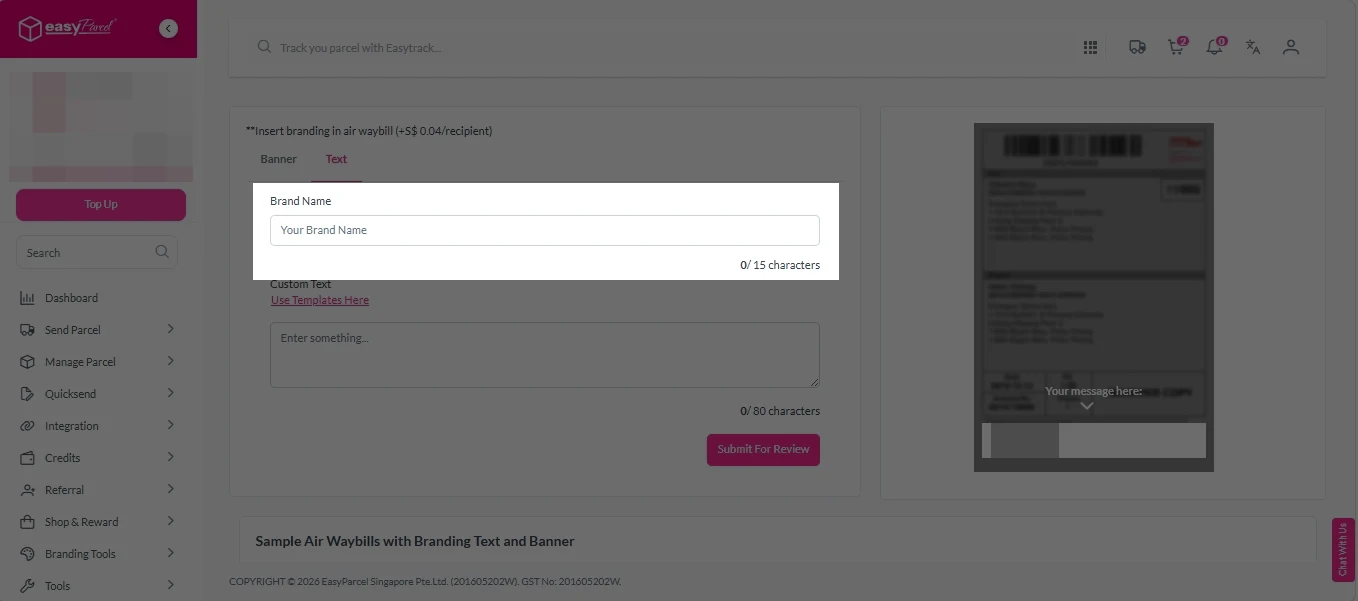Viewport: 1358px width, 601px height.
Task: Check notifications via the bell icon
Action: click(1214, 46)
